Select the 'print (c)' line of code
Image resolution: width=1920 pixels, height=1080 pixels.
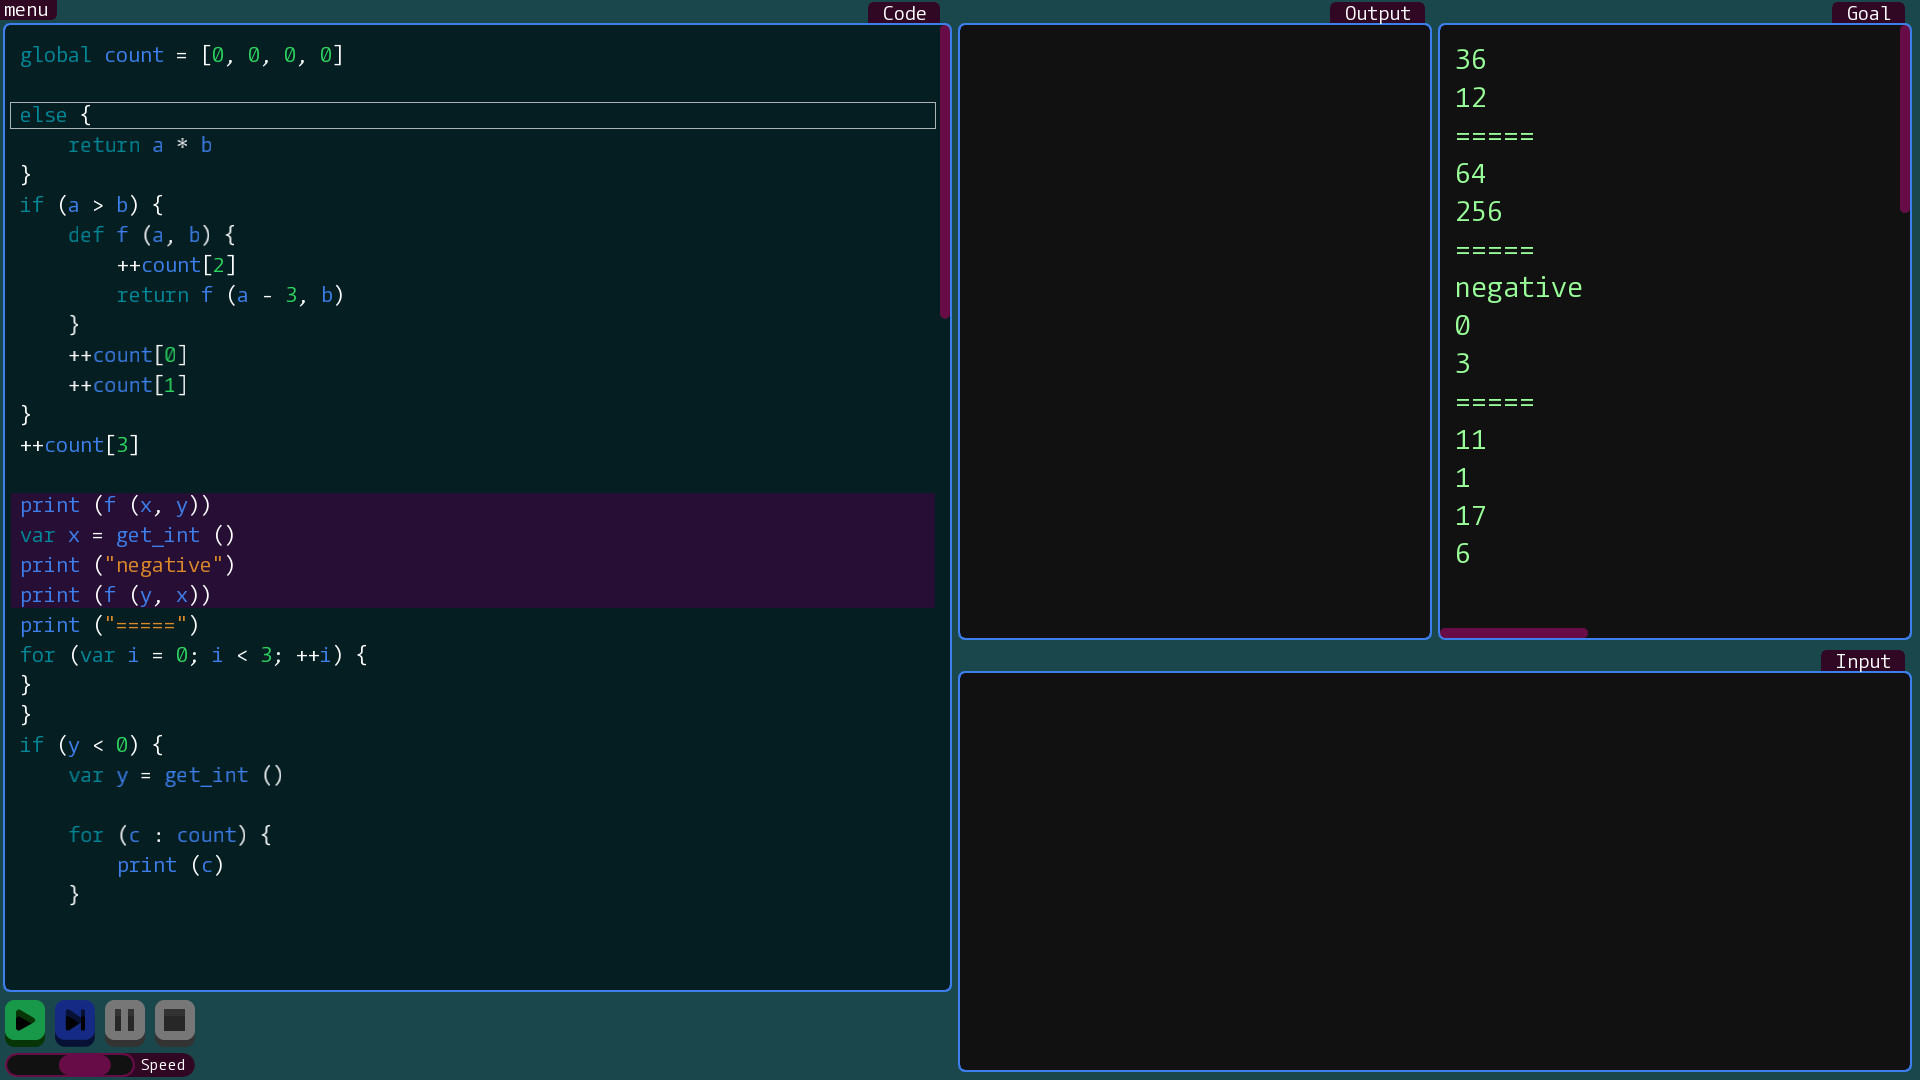pyautogui.click(x=169, y=865)
